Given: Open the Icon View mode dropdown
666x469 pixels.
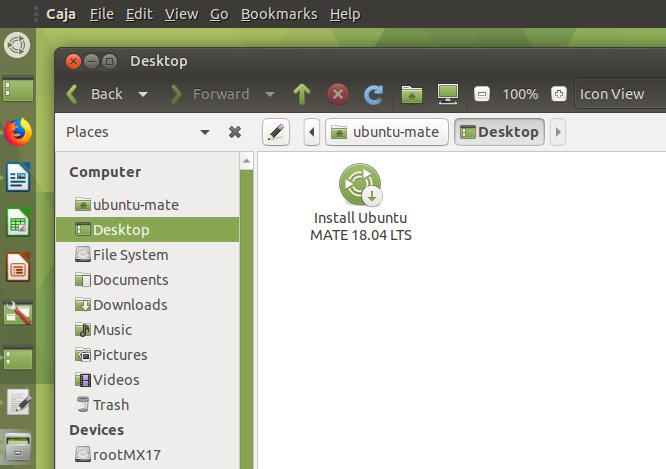Looking at the screenshot, I should point(620,94).
